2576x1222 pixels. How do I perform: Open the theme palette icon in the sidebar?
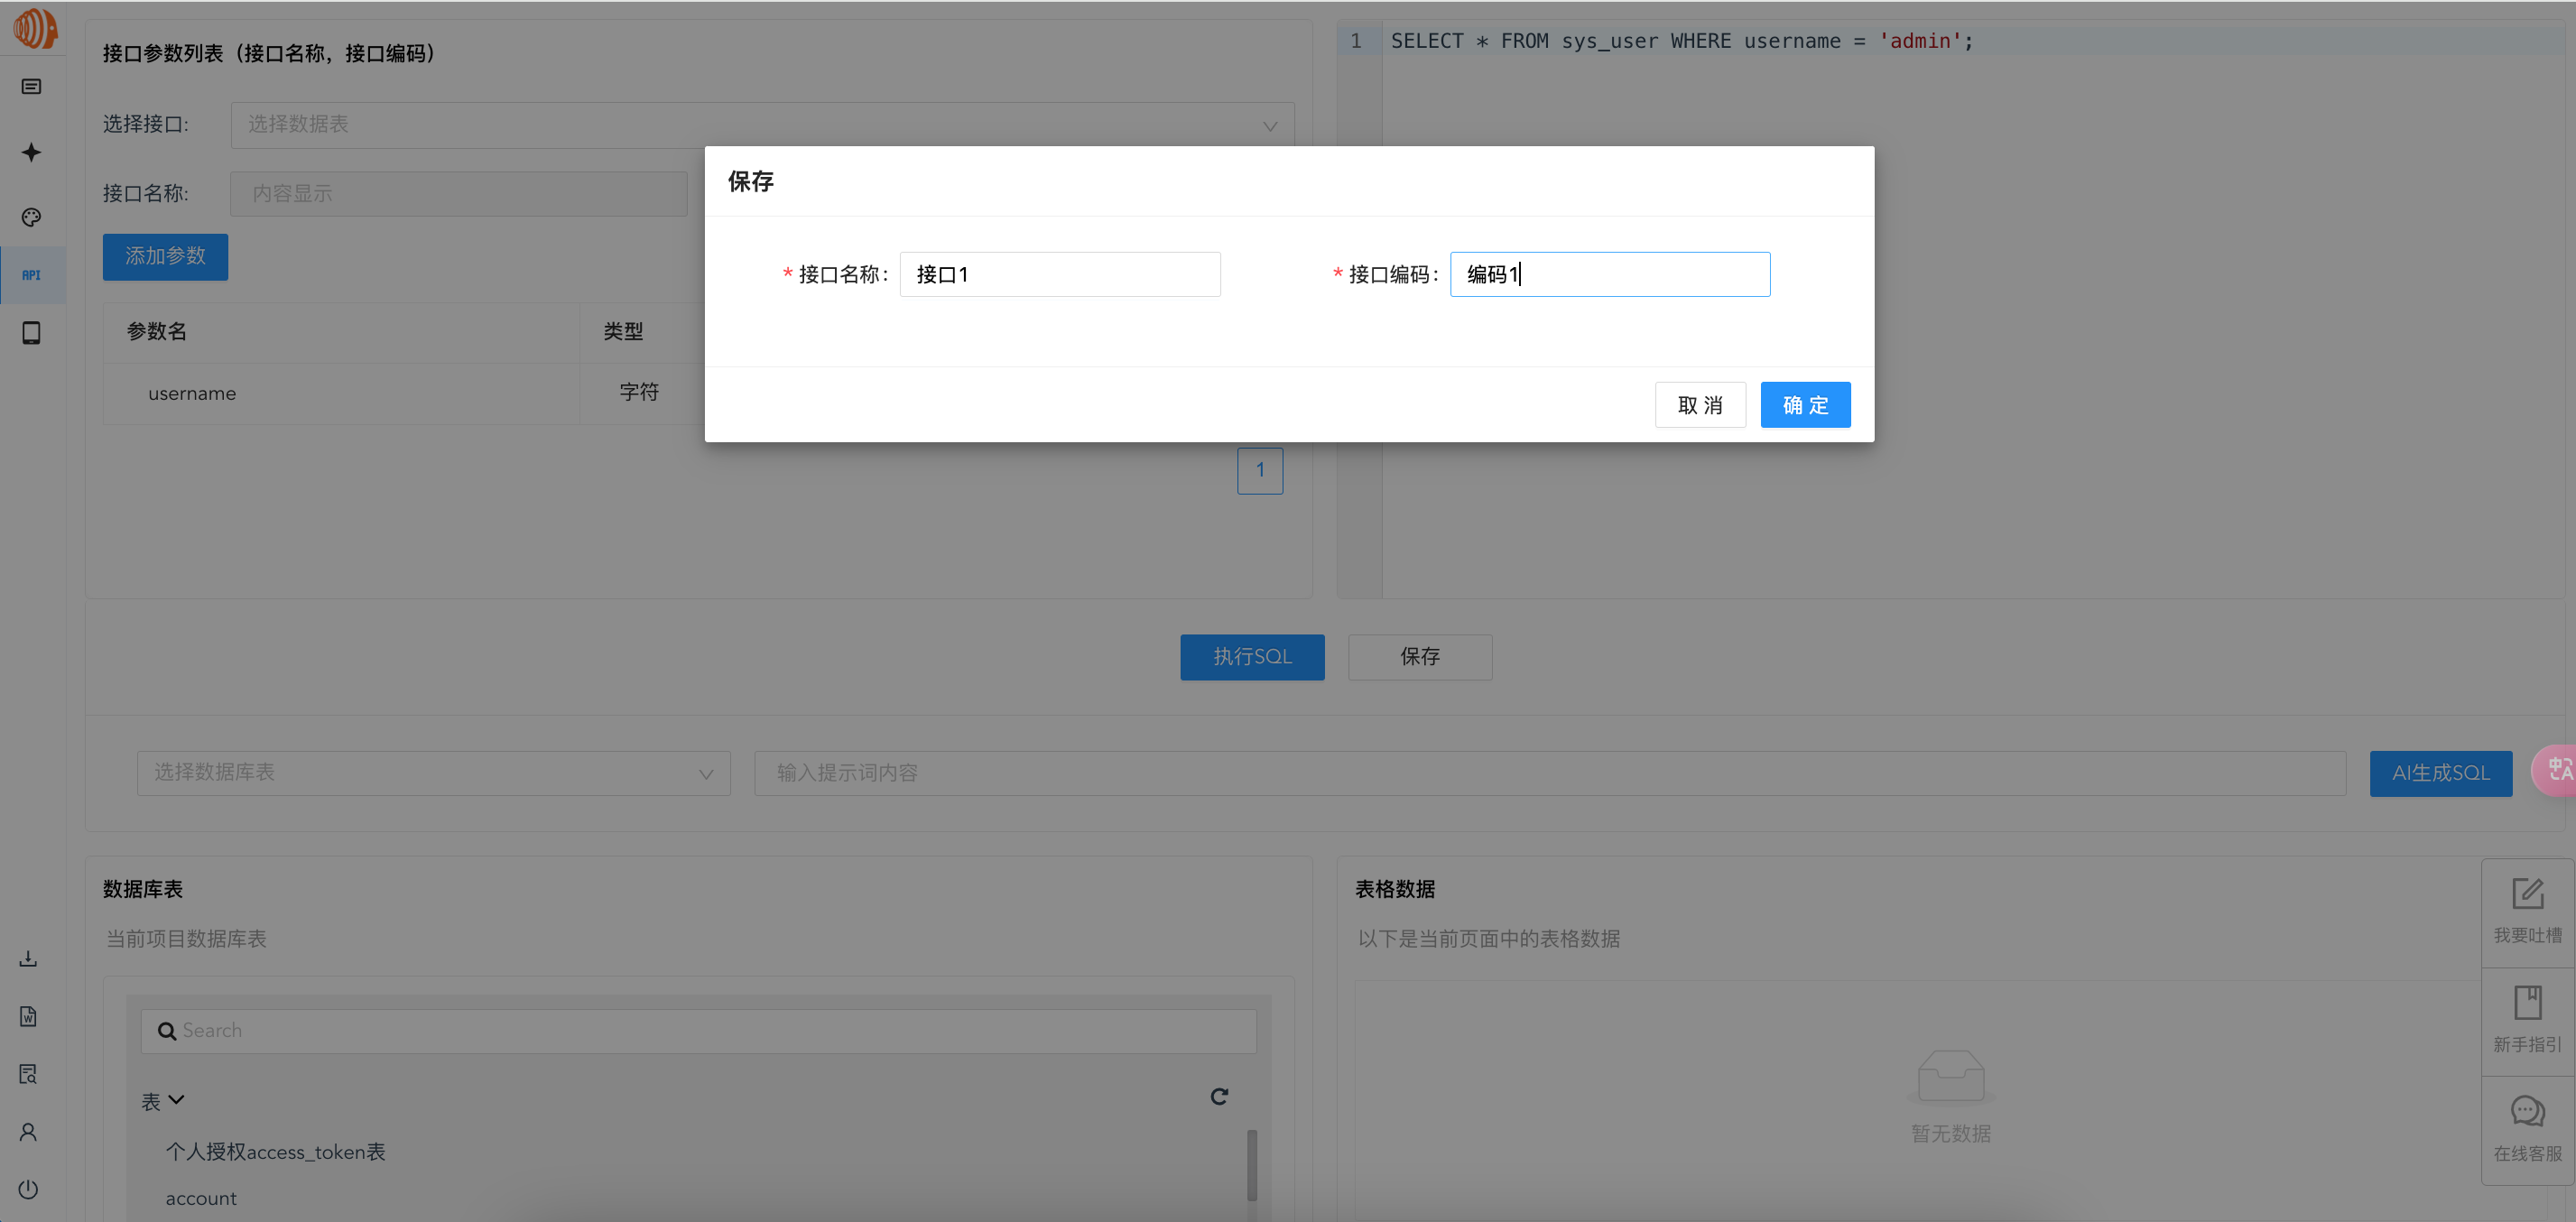tap(31, 217)
